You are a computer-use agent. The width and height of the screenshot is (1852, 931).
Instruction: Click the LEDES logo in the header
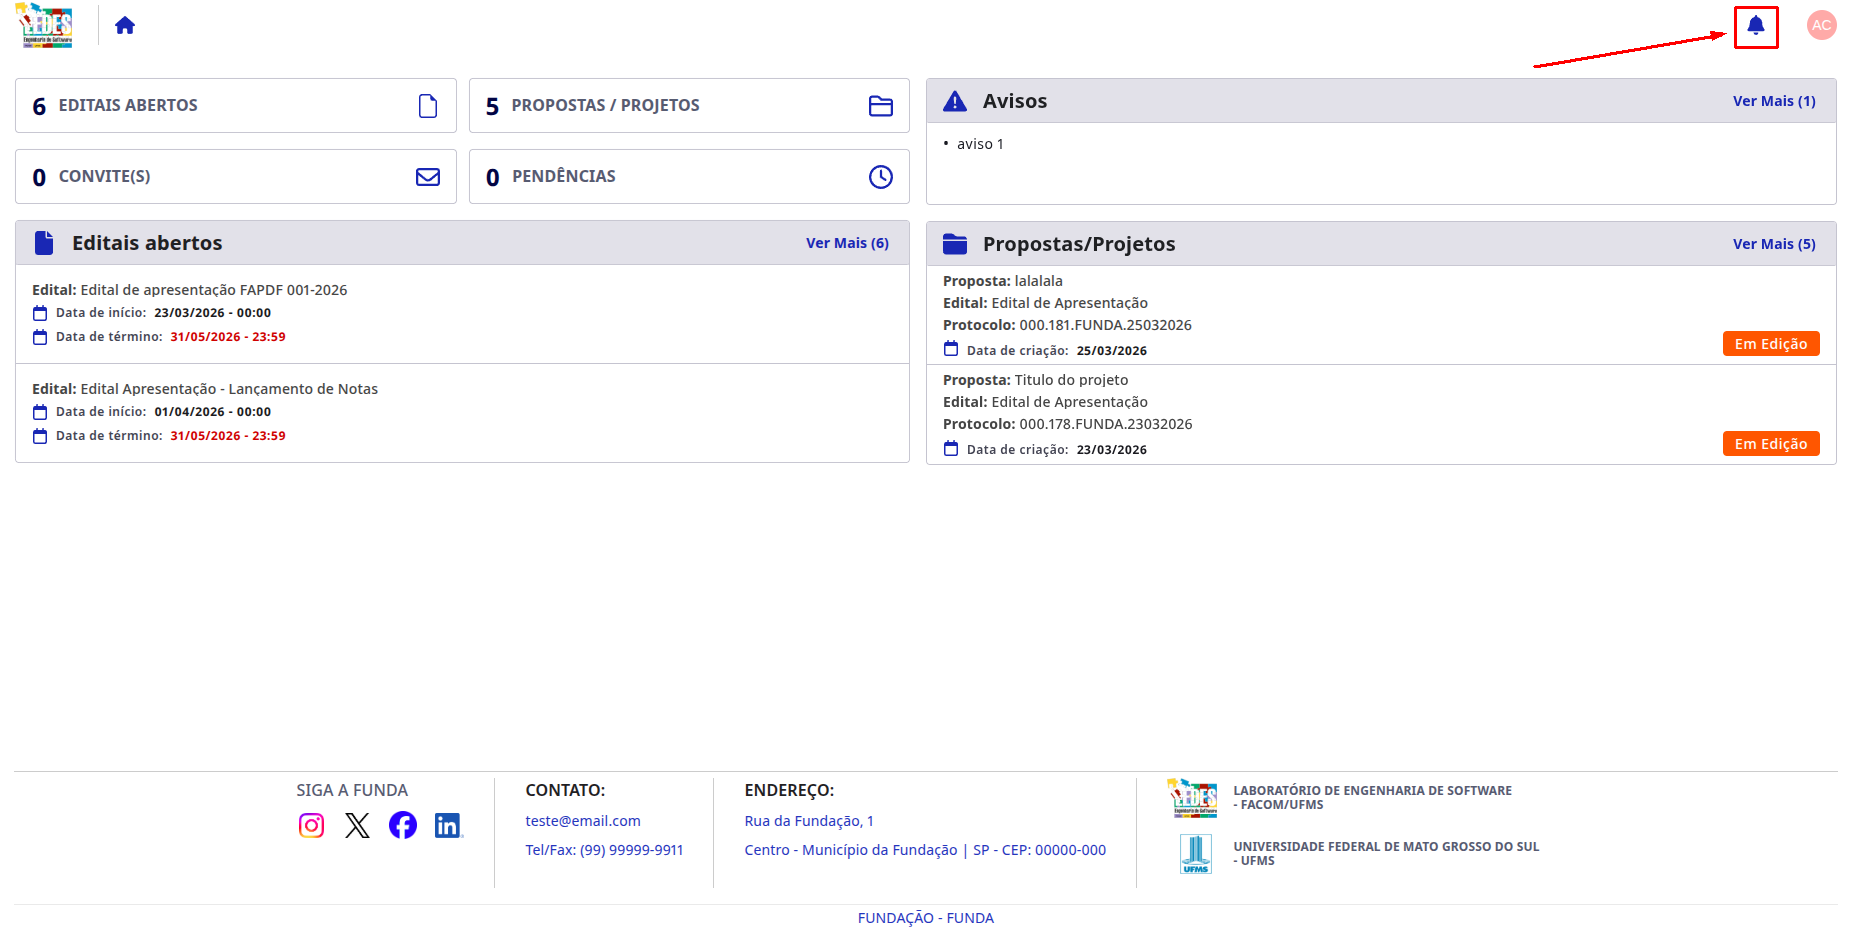click(44, 25)
